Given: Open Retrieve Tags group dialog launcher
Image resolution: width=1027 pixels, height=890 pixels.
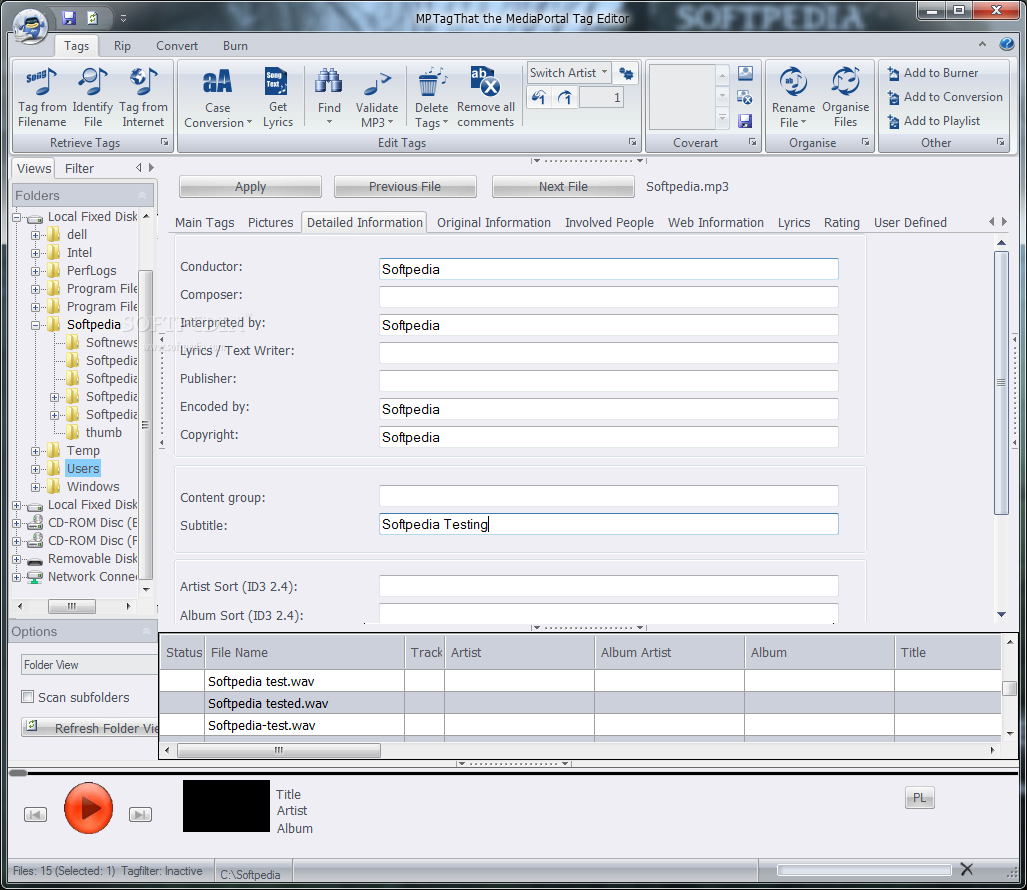Looking at the screenshot, I should coord(164,142).
